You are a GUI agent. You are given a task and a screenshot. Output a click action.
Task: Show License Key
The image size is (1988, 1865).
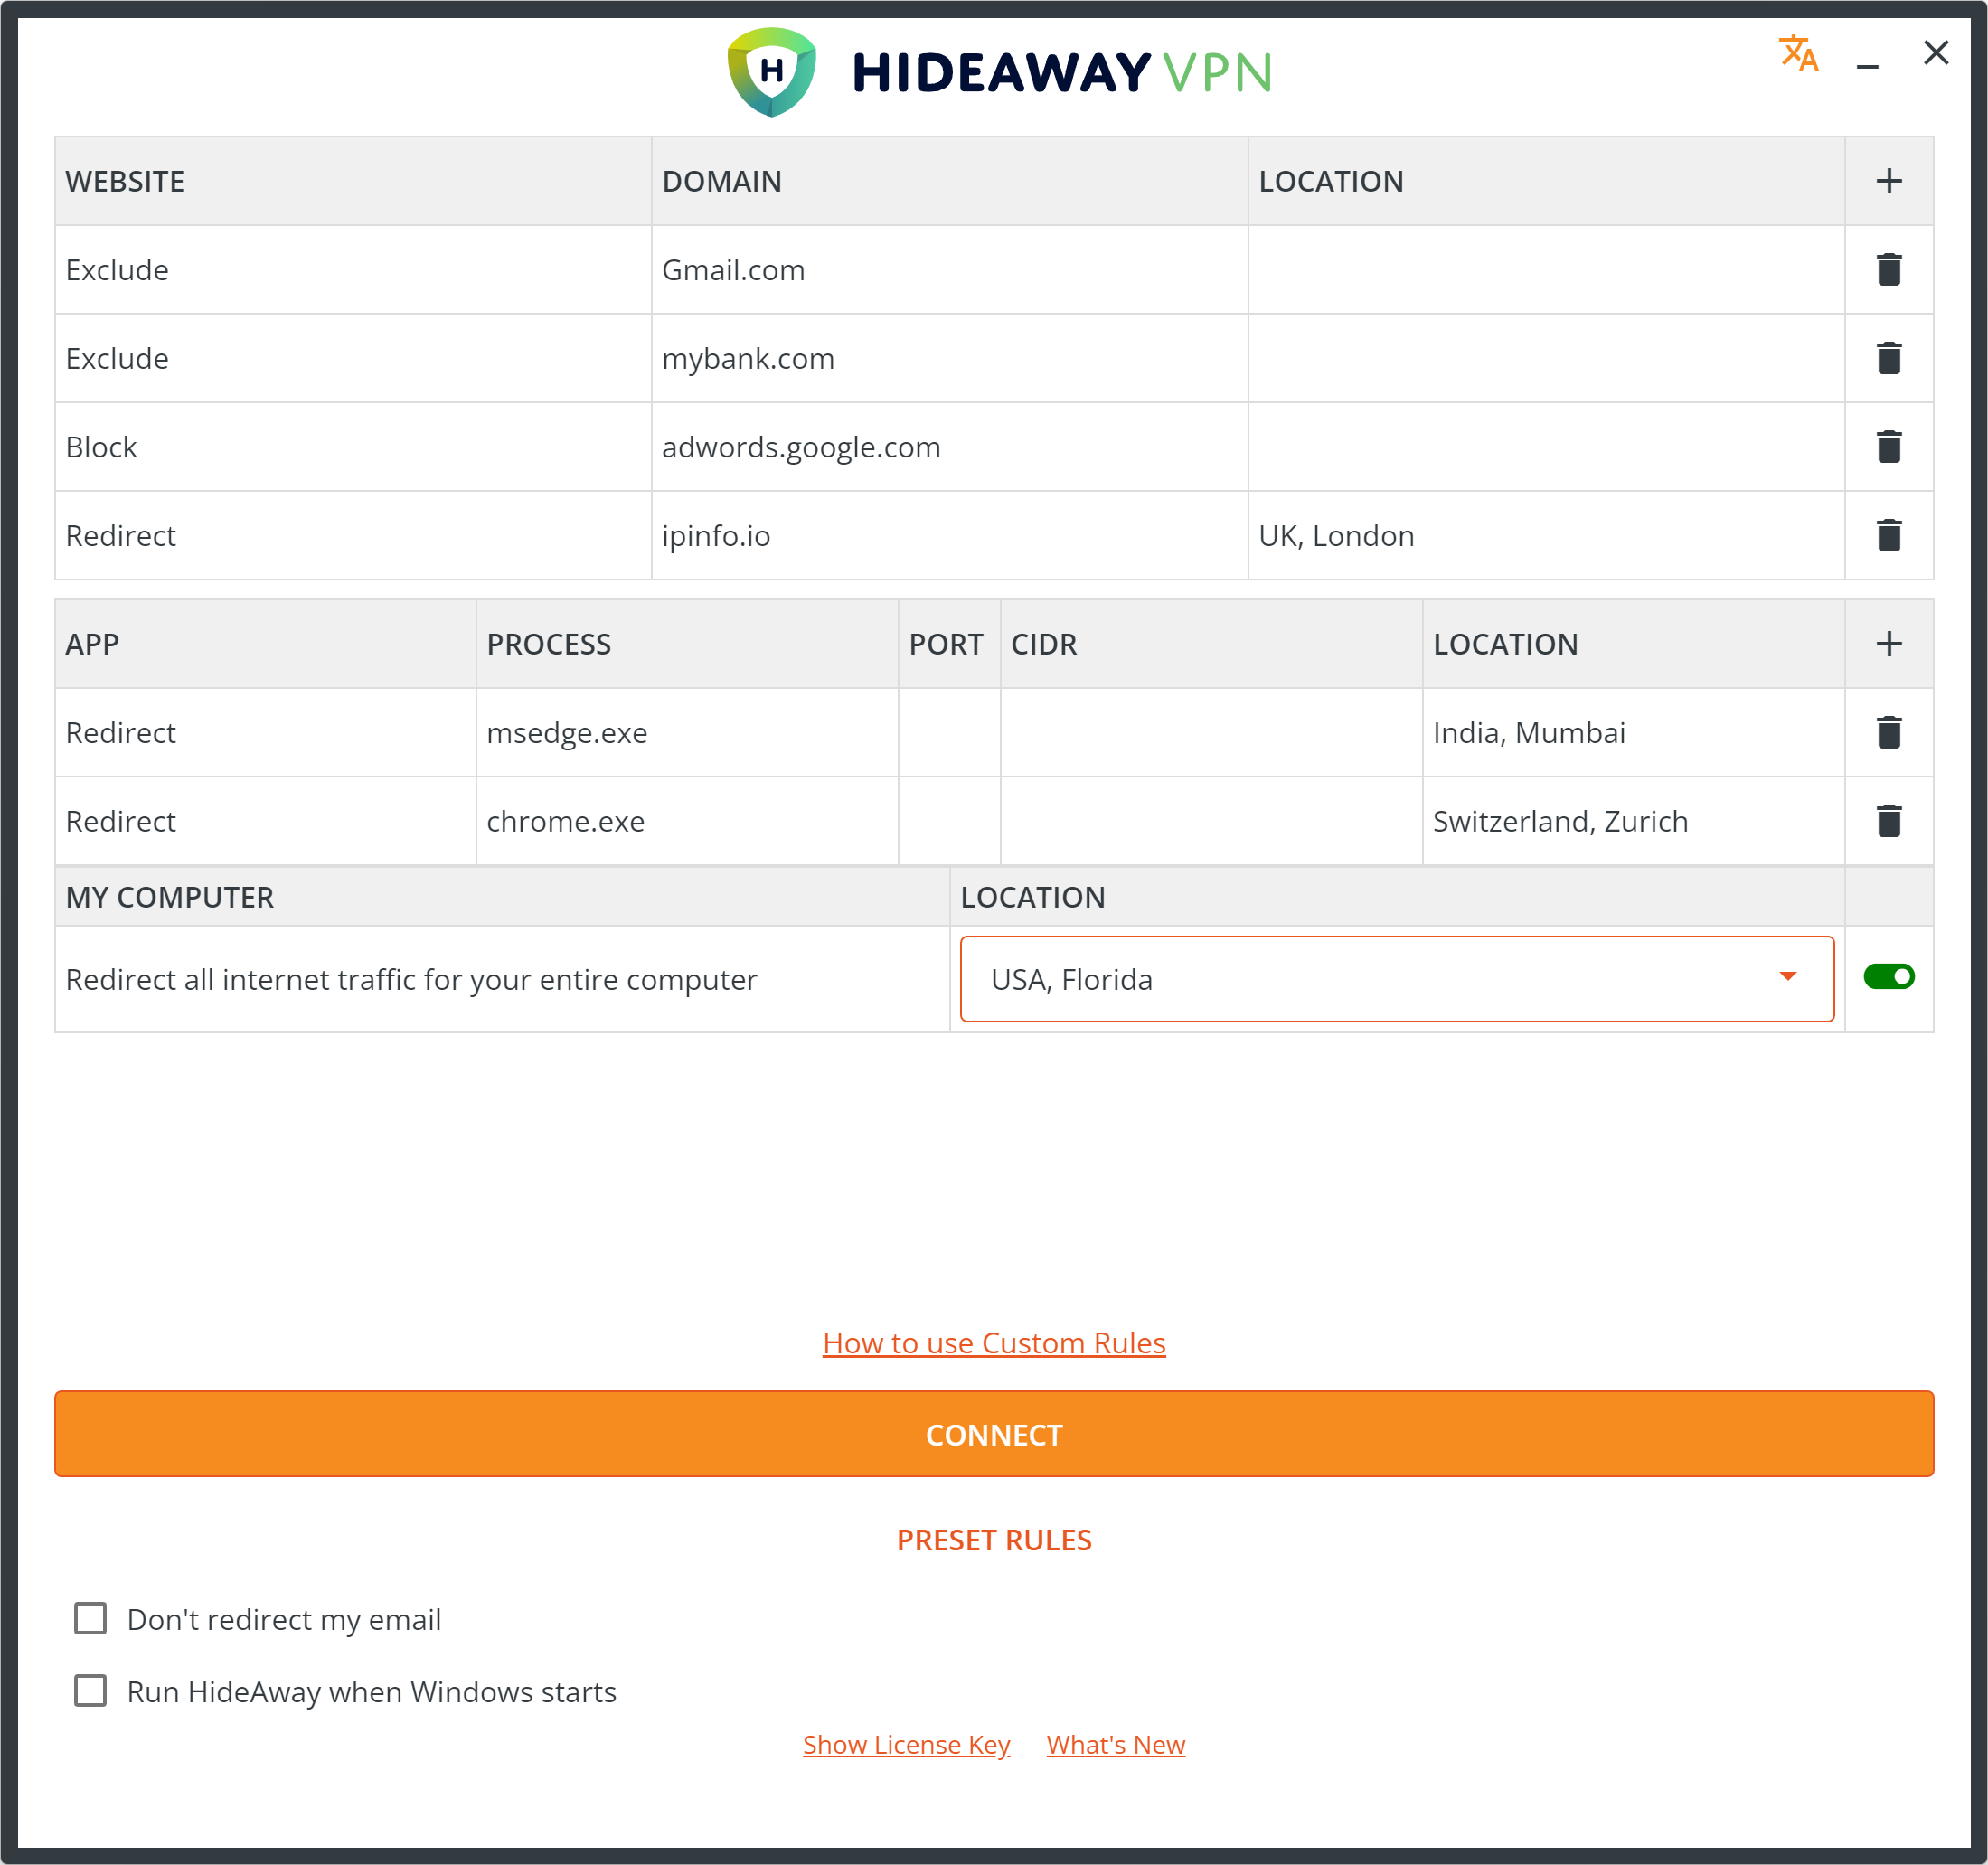pos(906,1744)
